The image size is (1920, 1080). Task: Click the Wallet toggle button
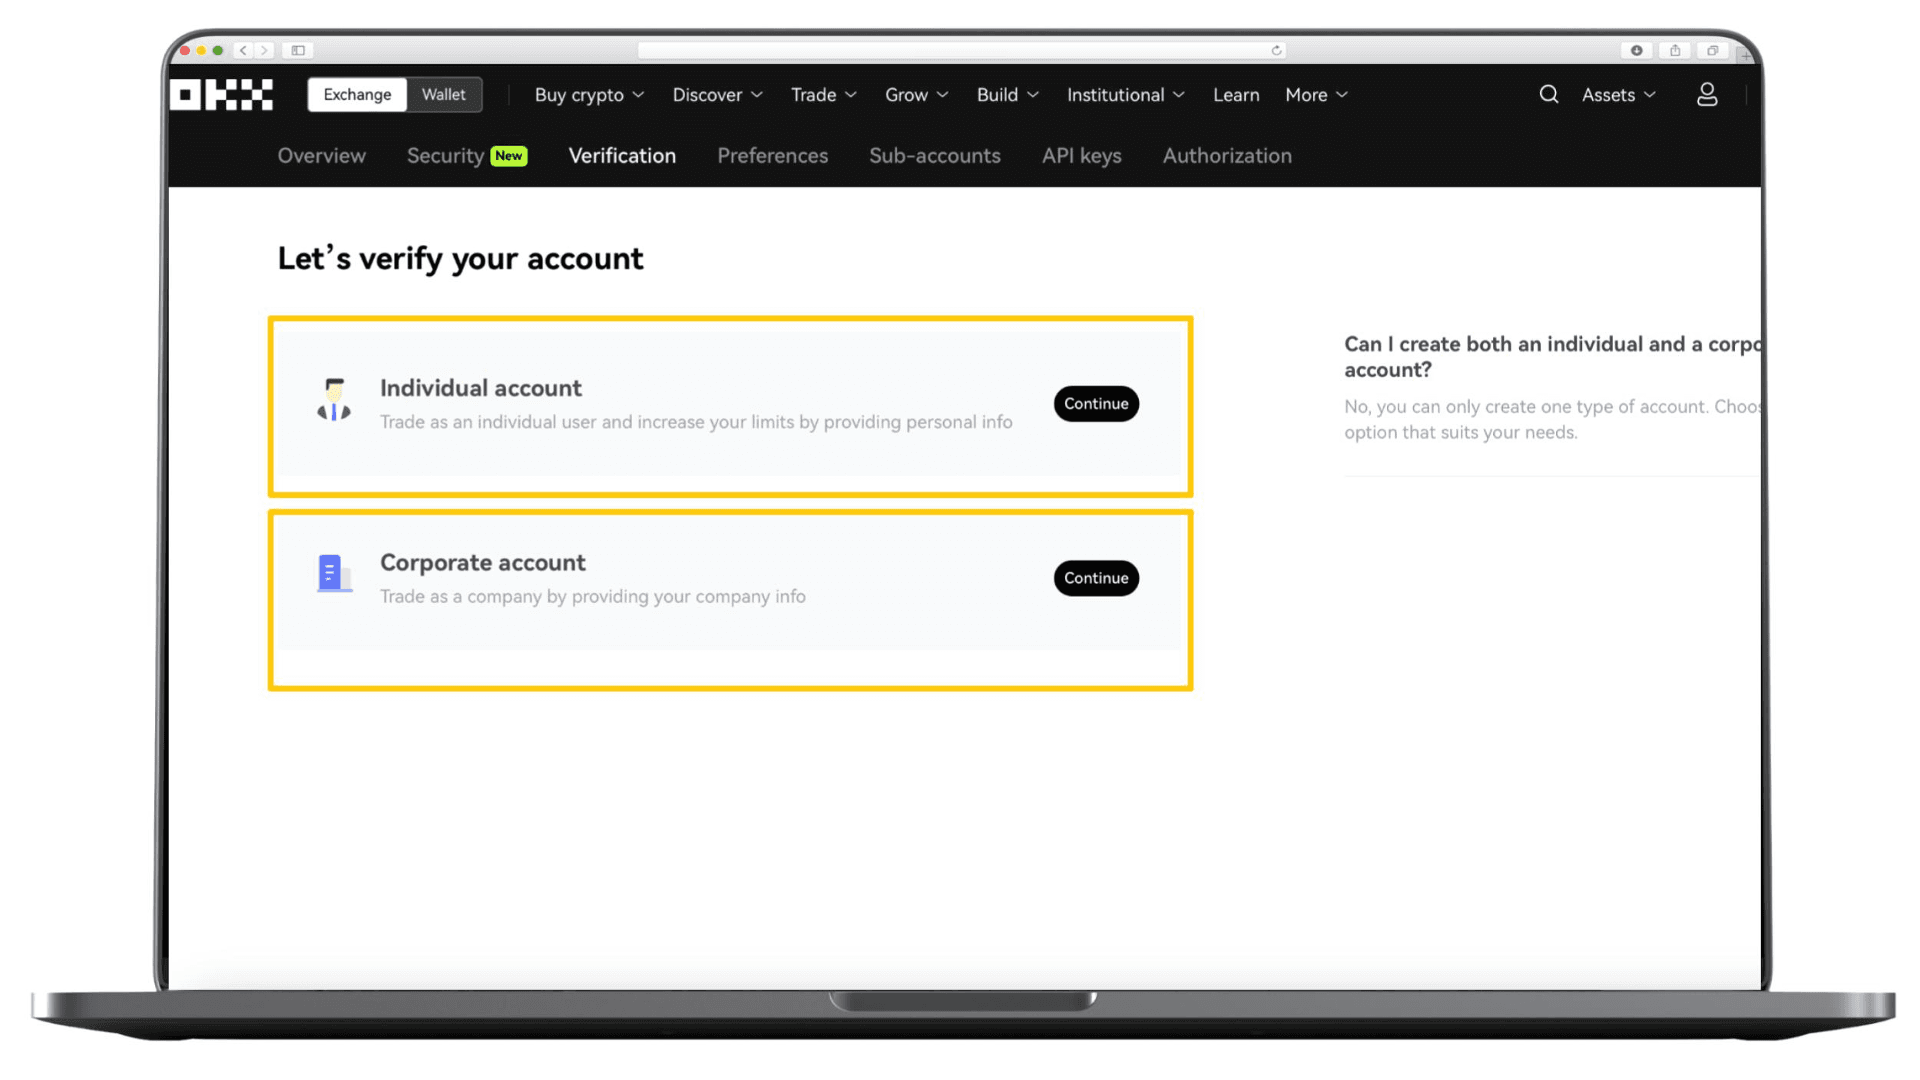443,94
